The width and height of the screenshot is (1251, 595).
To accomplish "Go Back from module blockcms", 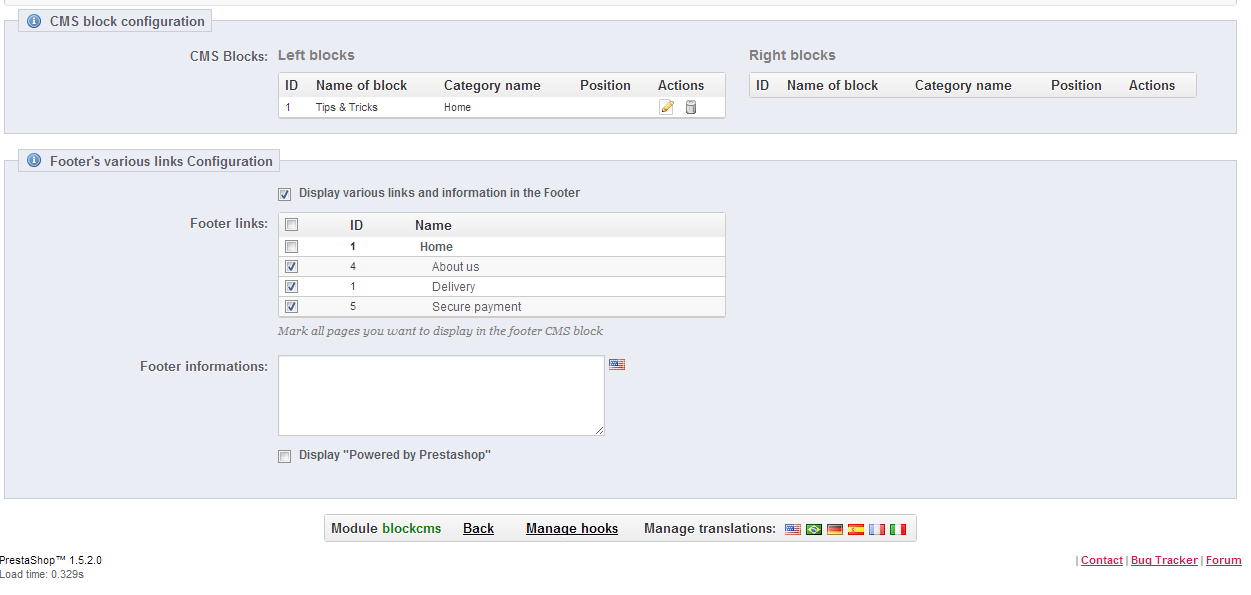I will pos(478,529).
